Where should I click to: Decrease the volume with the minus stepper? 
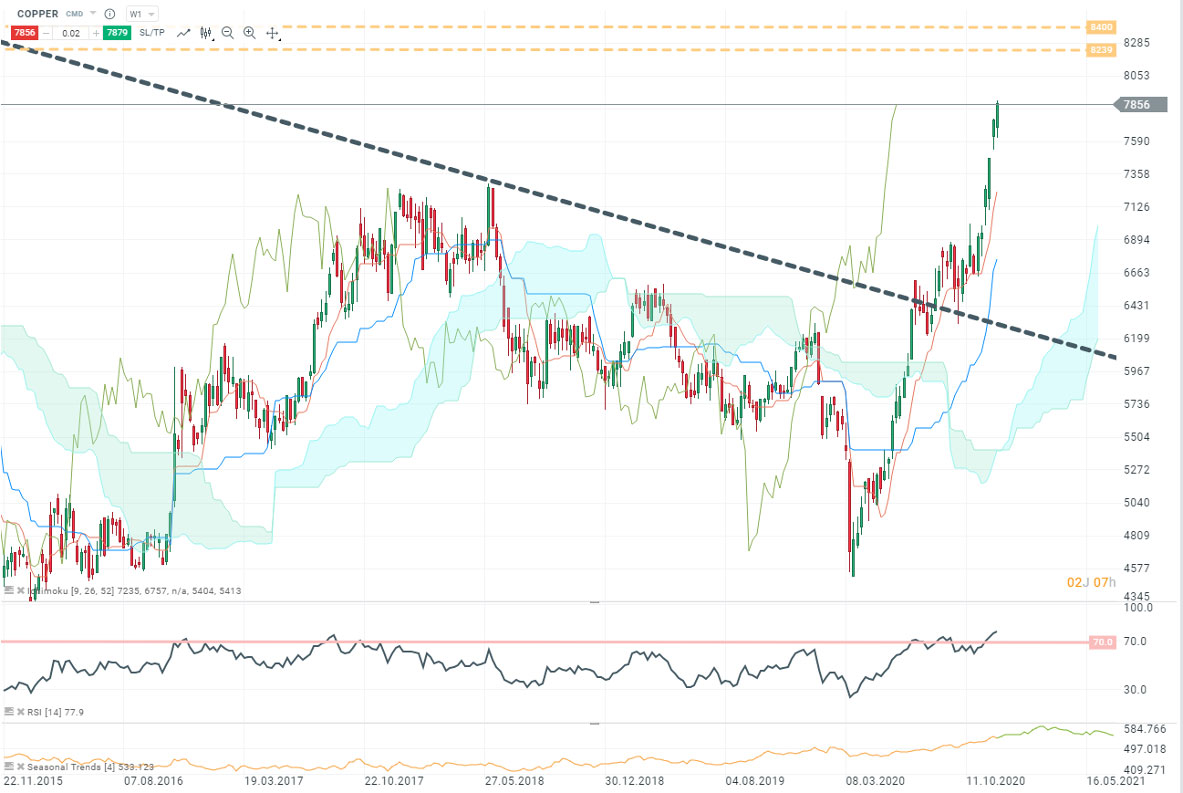(x=46, y=33)
